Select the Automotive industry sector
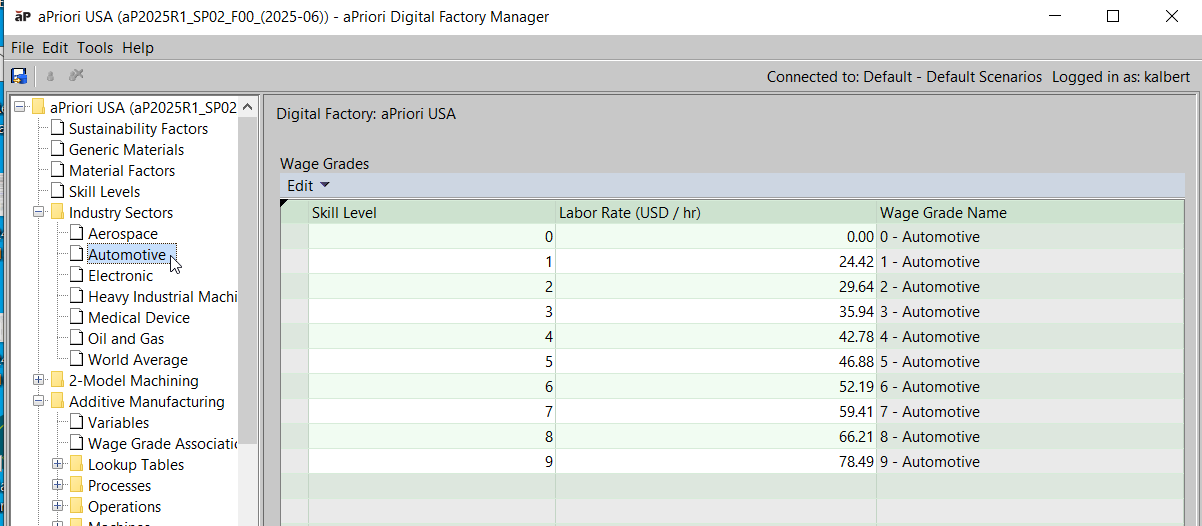This screenshot has width=1202, height=526. (x=127, y=254)
